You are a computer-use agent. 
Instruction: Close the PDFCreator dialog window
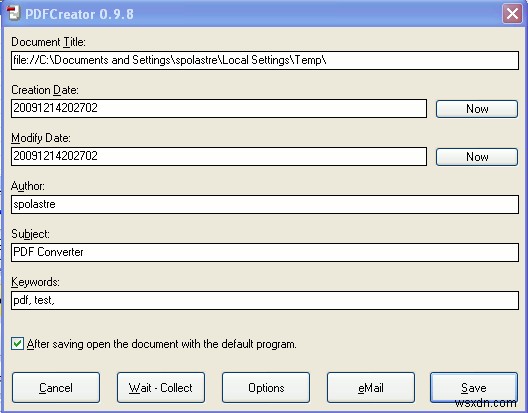point(512,14)
